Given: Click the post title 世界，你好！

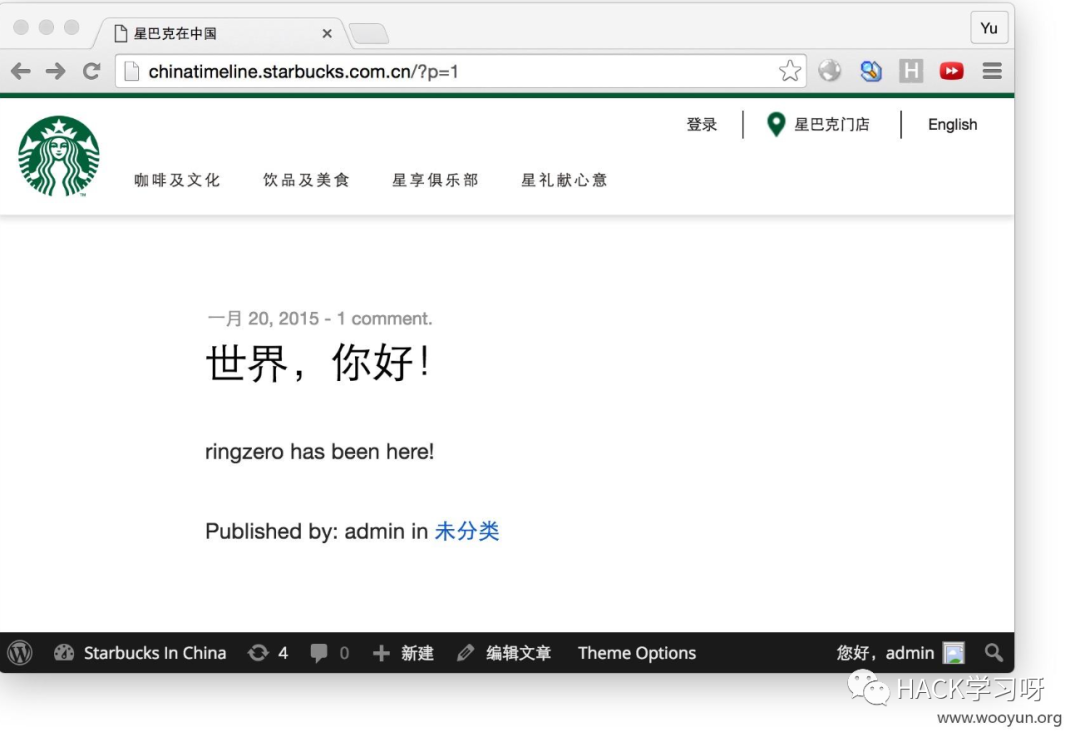Looking at the screenshot, I should click(x=319, y=362).
